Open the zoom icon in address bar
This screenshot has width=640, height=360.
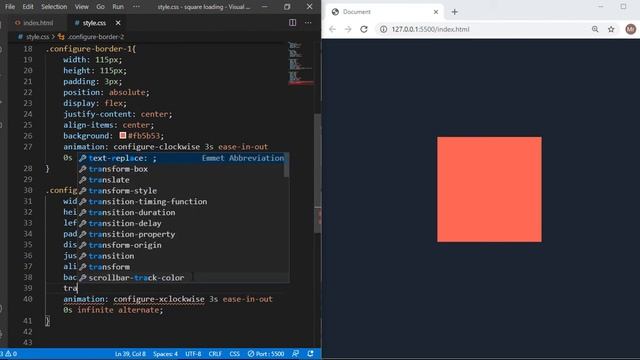(x=595, y=29)
